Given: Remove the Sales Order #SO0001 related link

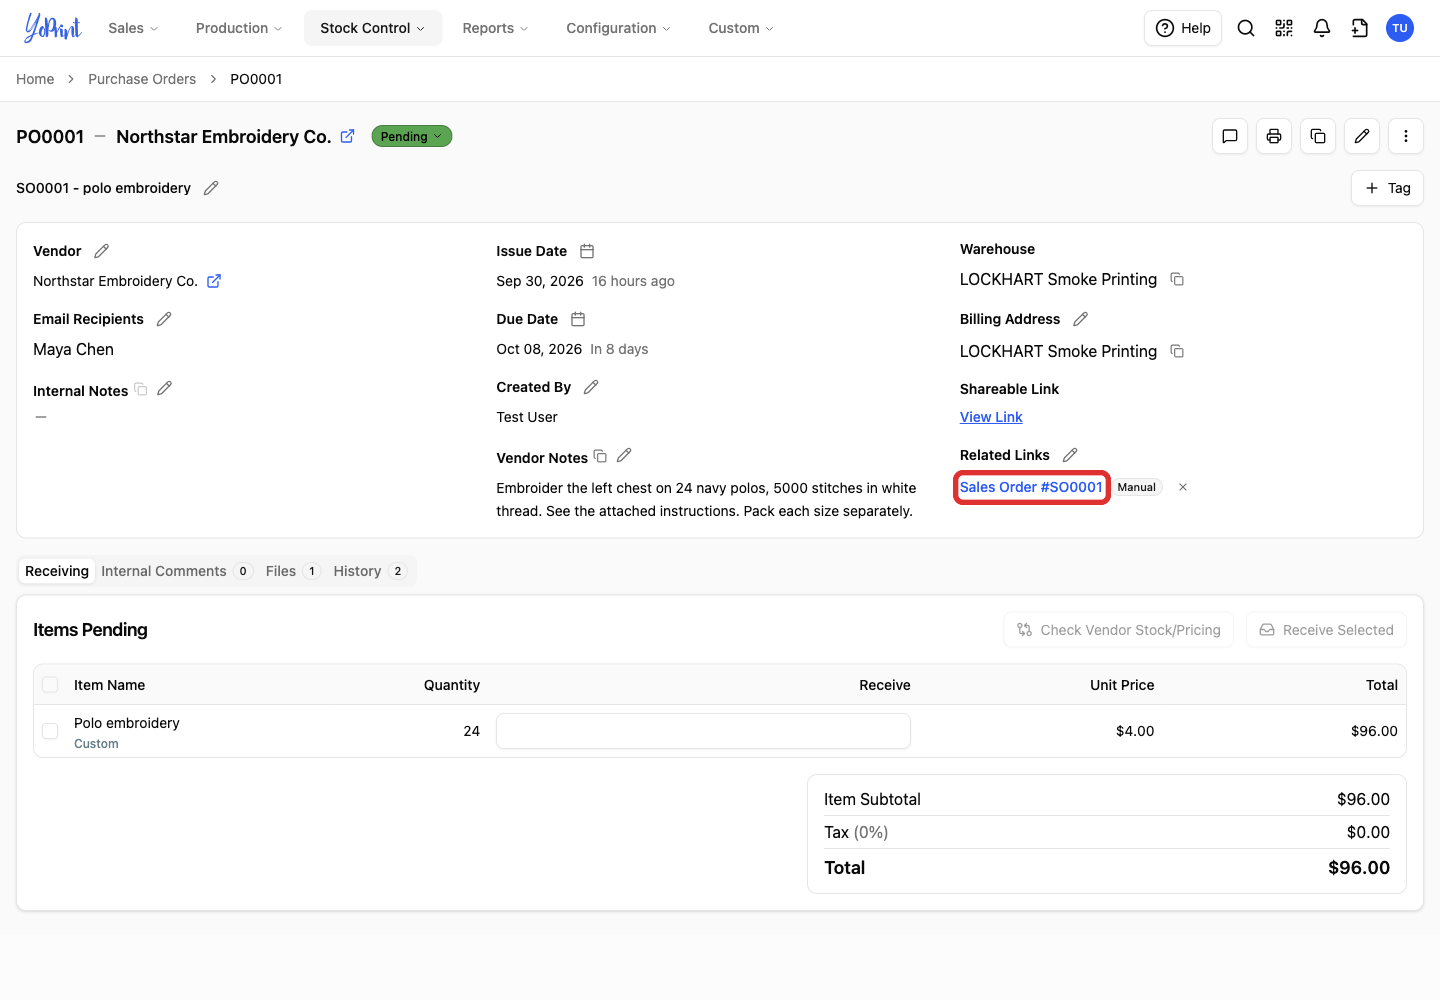Looking at the screenshot, I should 1183,487.
